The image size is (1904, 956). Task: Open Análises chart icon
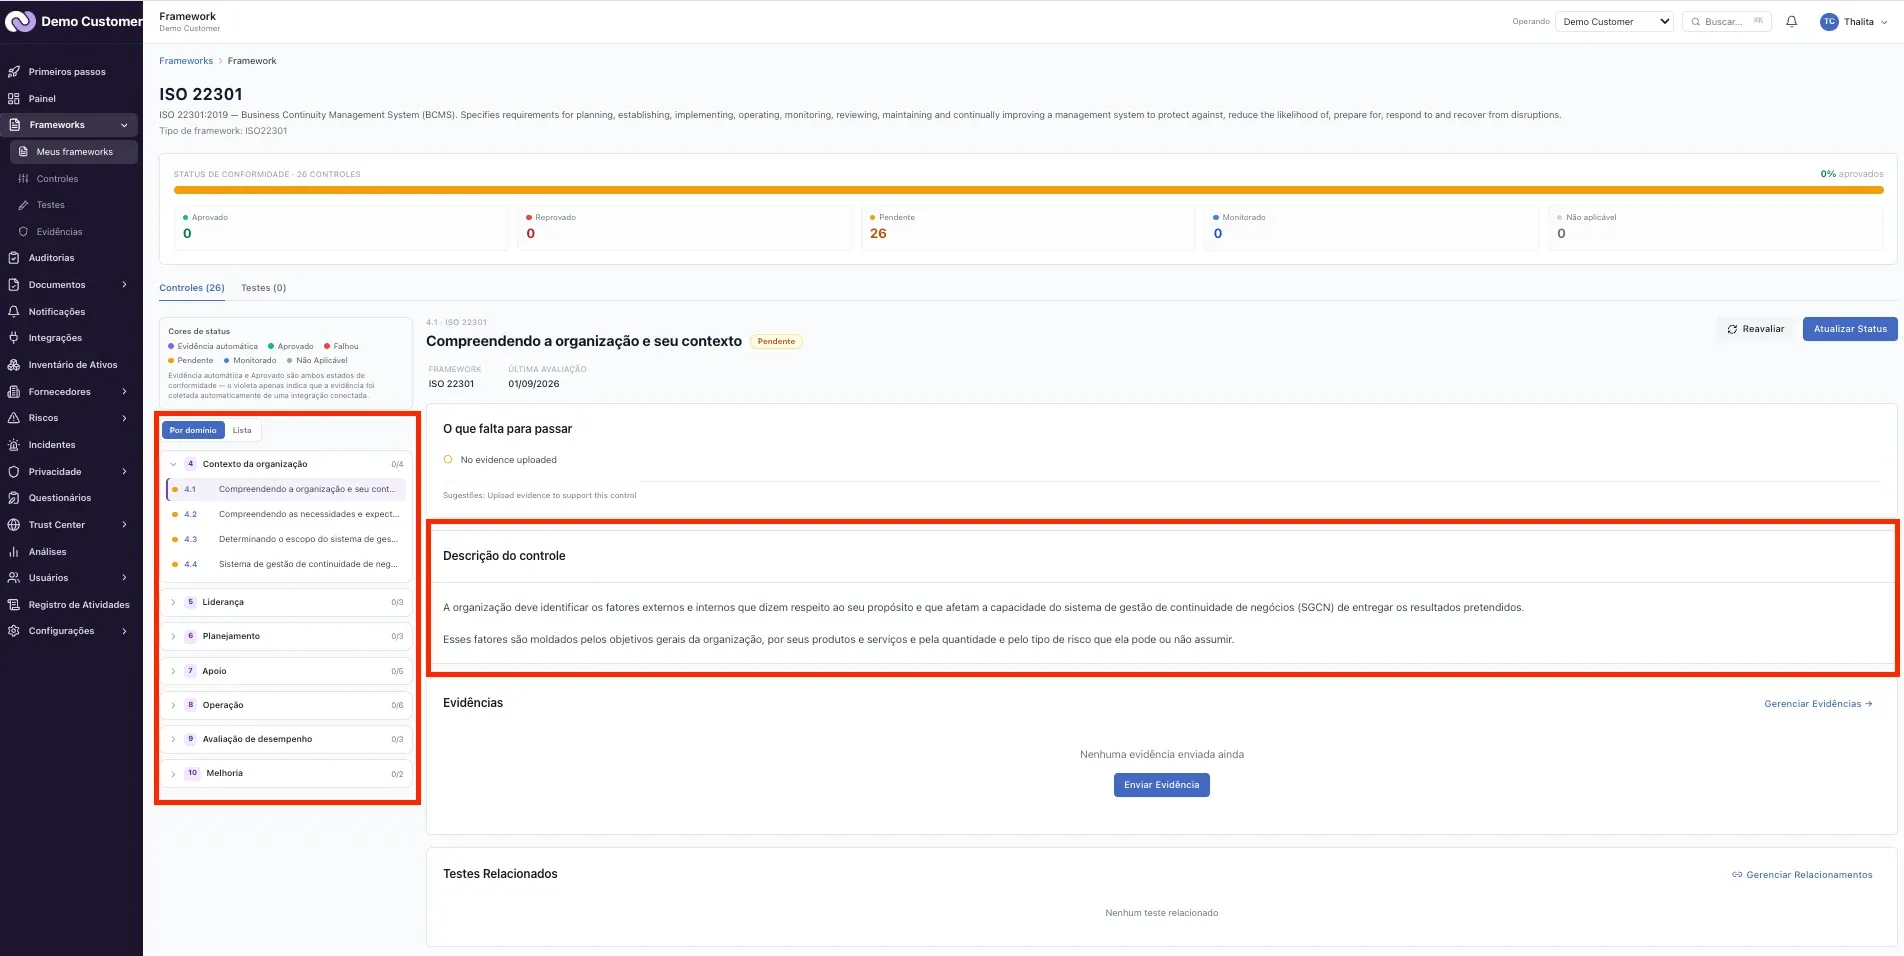14,552
